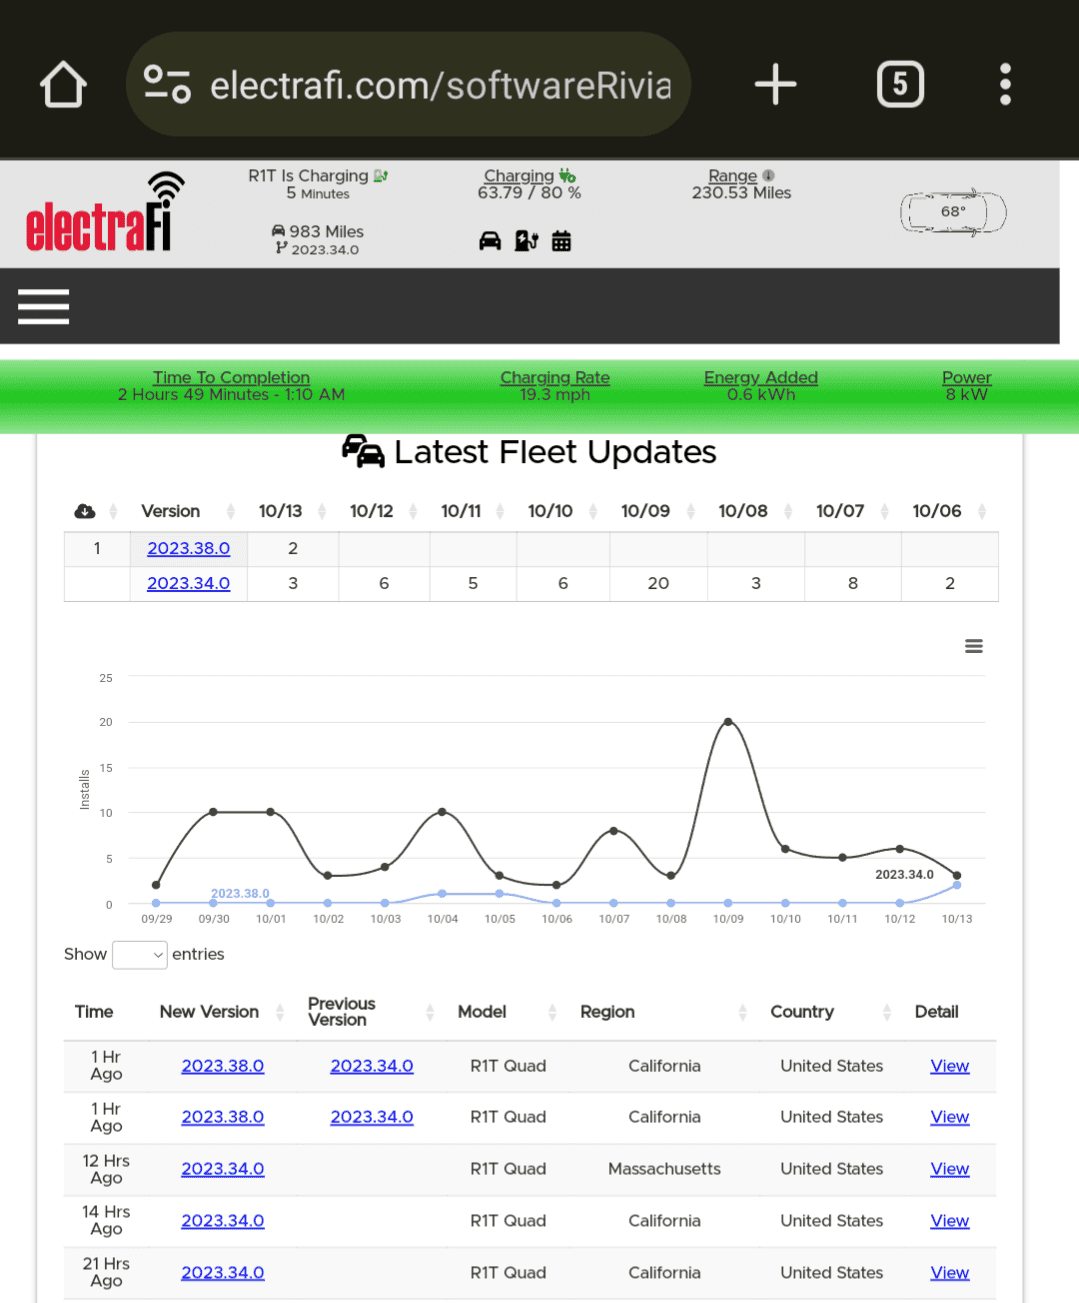Open 2023.34.0 in 21 Hrs Ago row
Viewport: 1079px width, 1303px height.
point(222,1273)
